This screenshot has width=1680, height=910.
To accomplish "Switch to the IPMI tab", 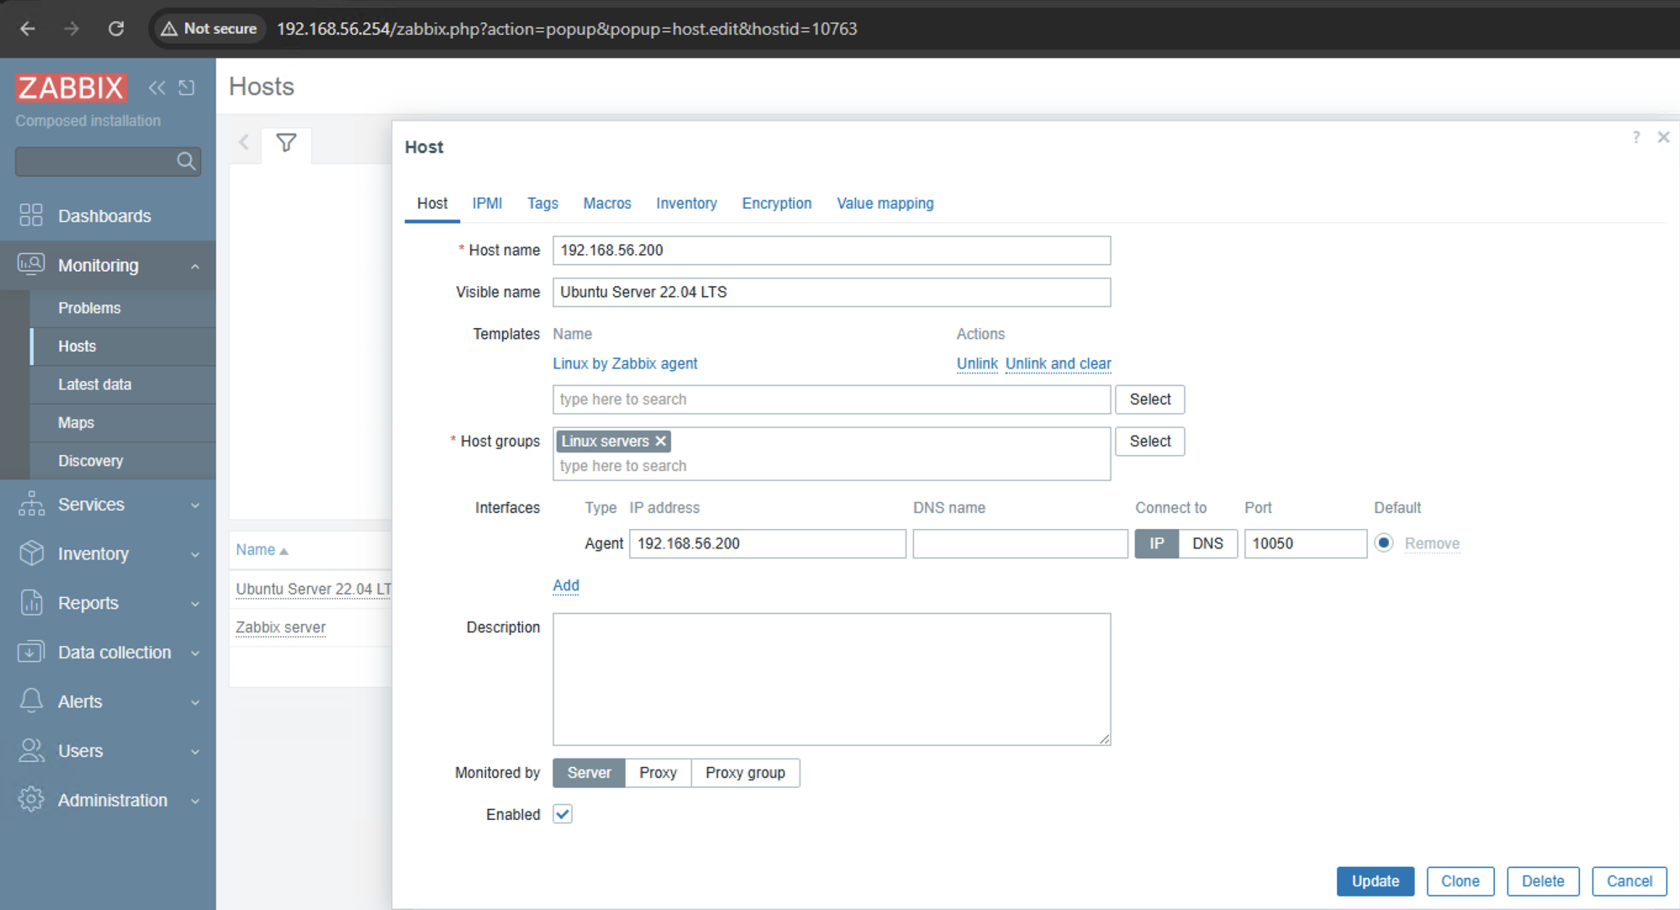I will coord(487,203).
